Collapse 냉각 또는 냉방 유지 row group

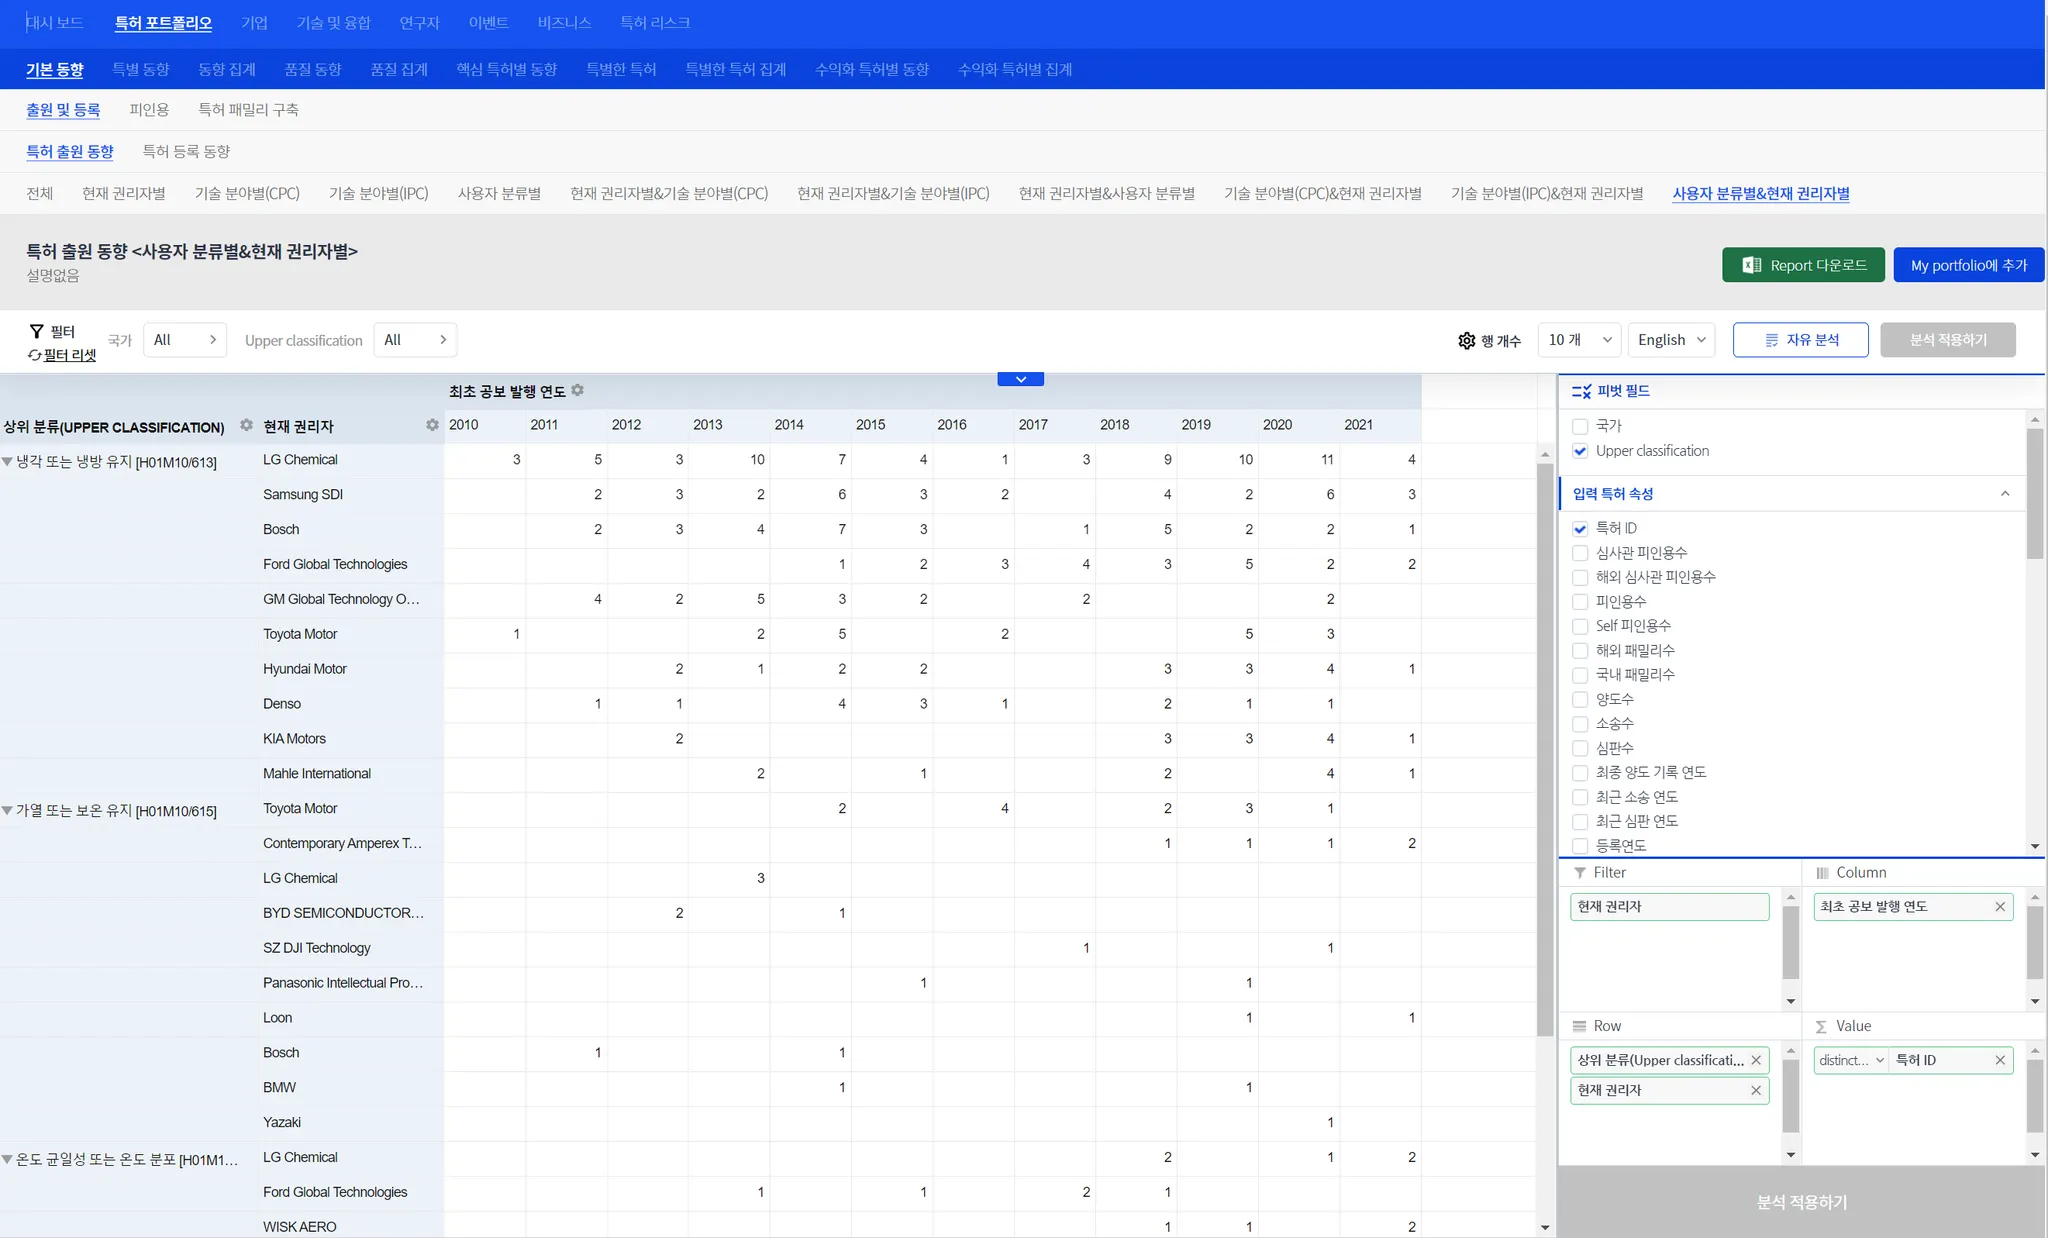pos(8,462)
